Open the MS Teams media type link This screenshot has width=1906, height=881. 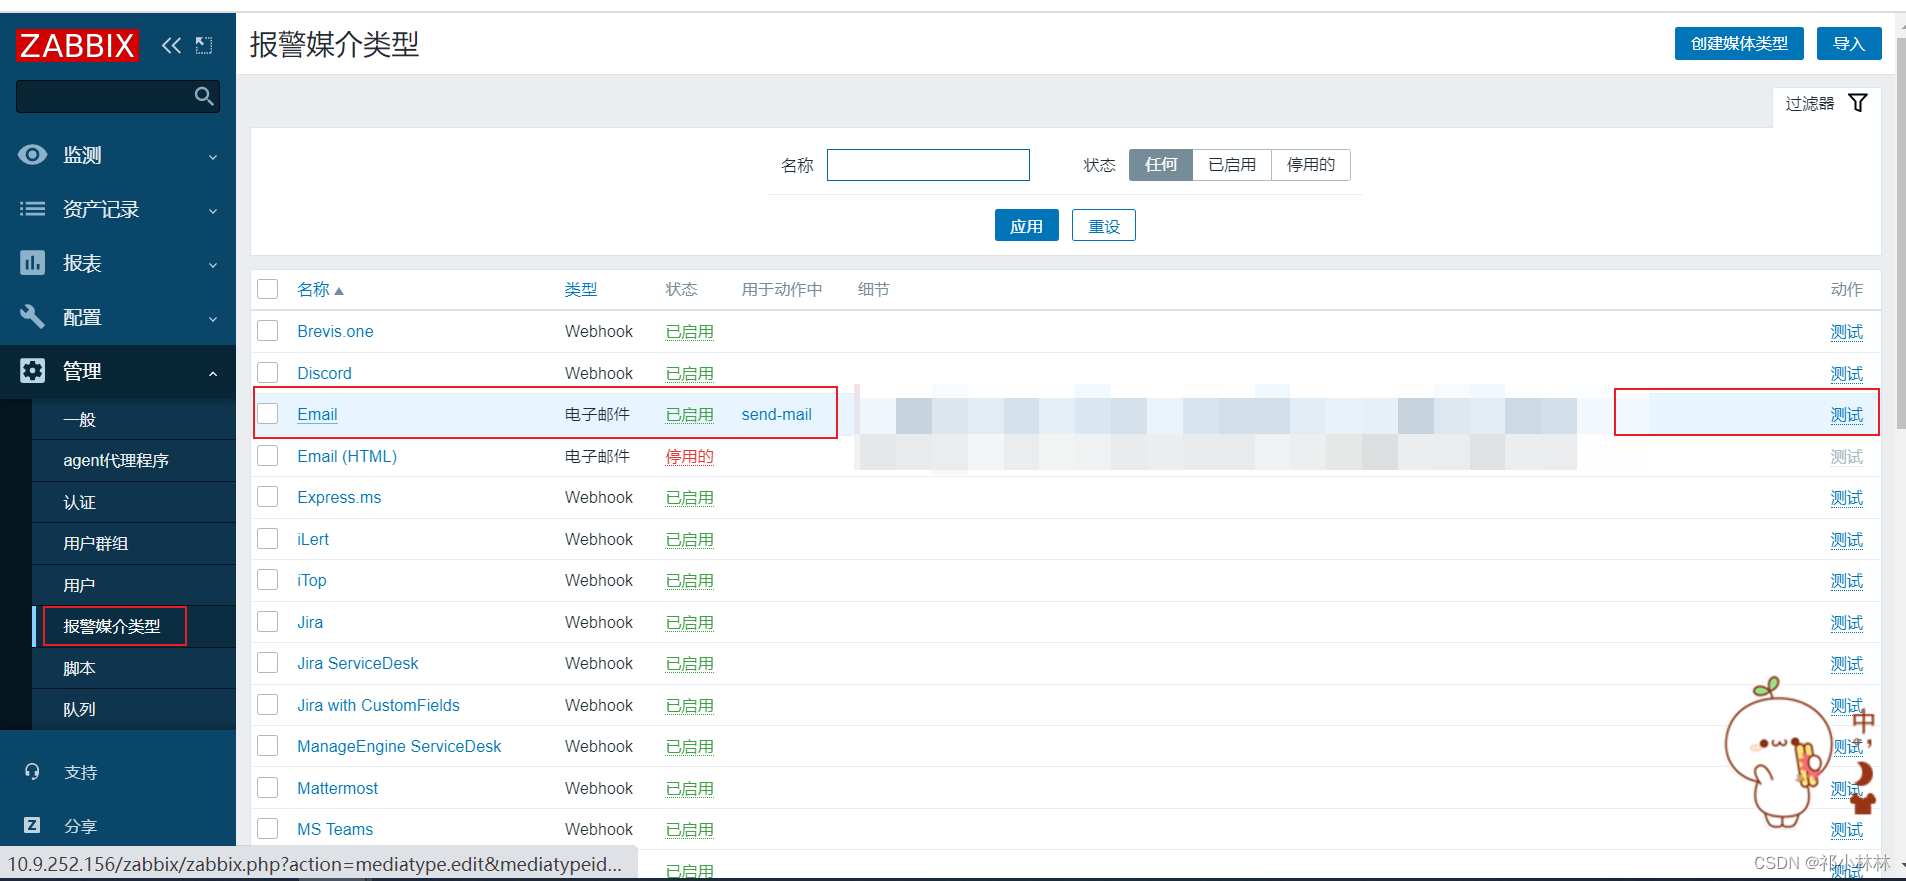[335, 829]
